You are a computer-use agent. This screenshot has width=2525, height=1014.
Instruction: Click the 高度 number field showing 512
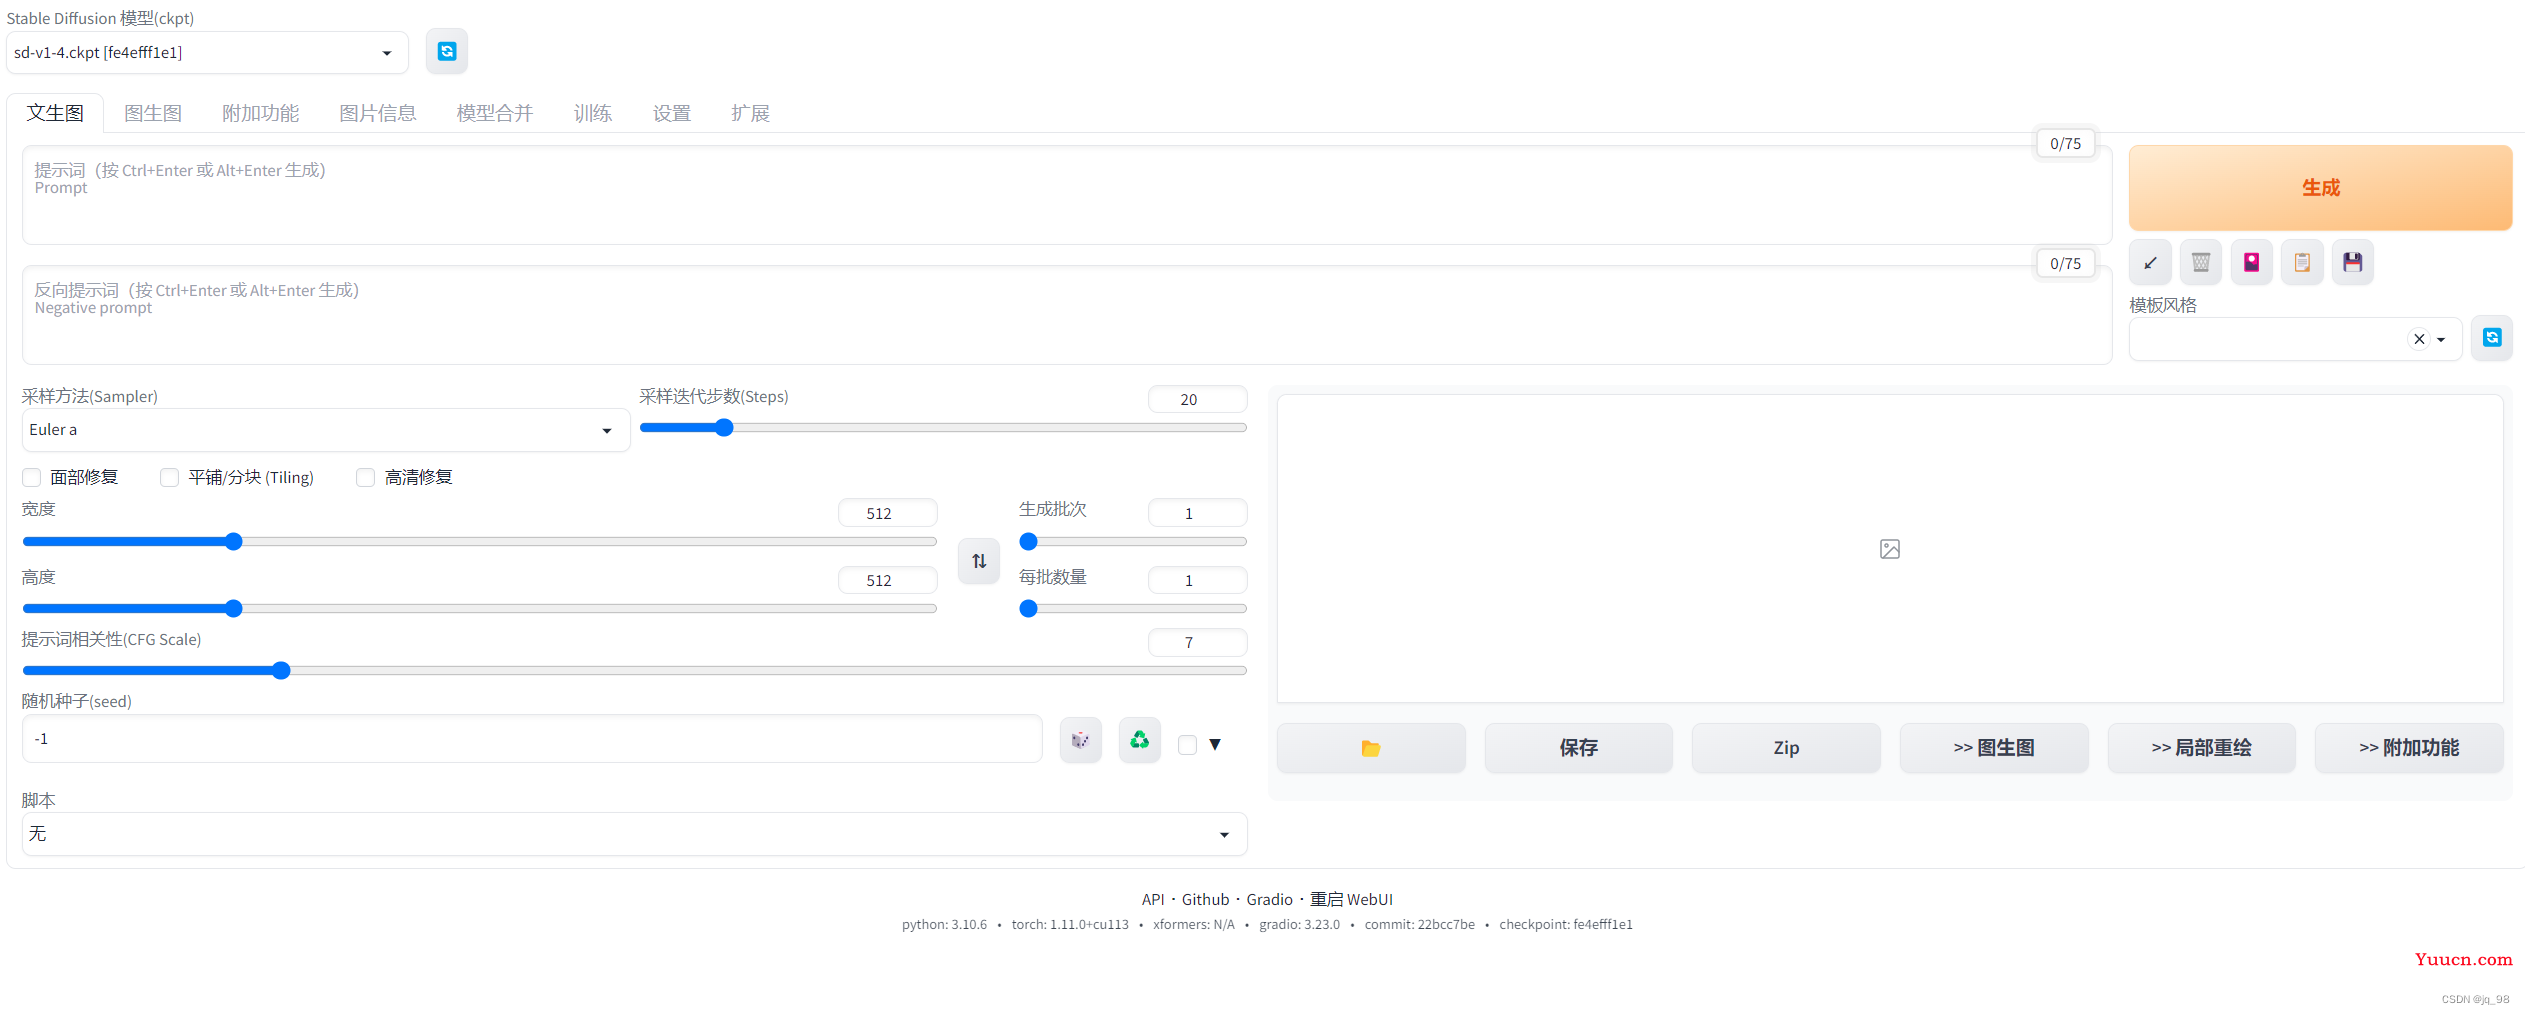tap(887, 580)
